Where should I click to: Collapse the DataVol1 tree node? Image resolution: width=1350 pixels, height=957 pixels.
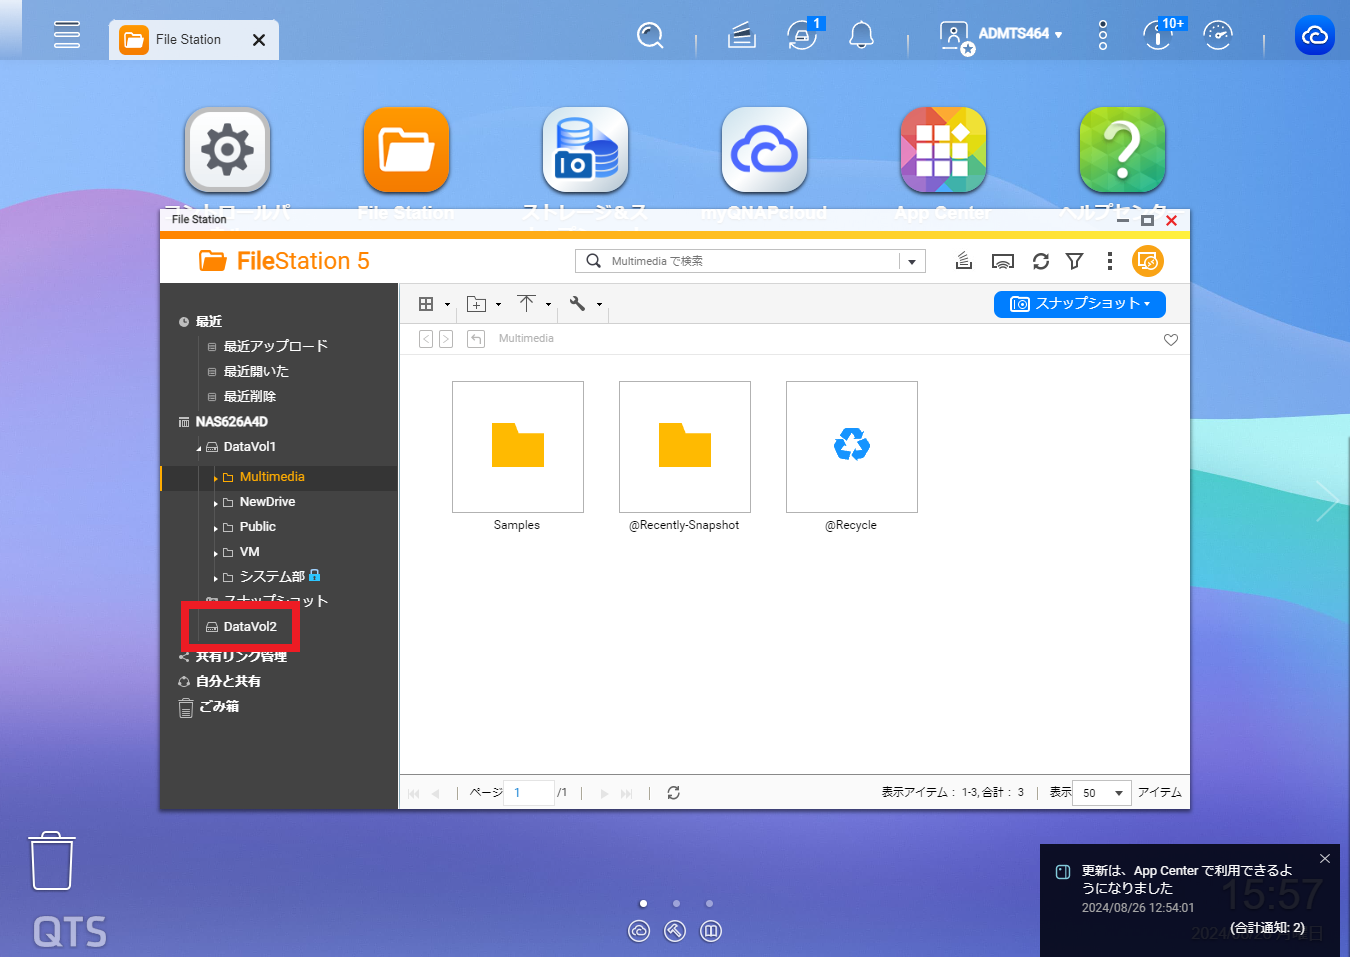[x=198, y=448]
